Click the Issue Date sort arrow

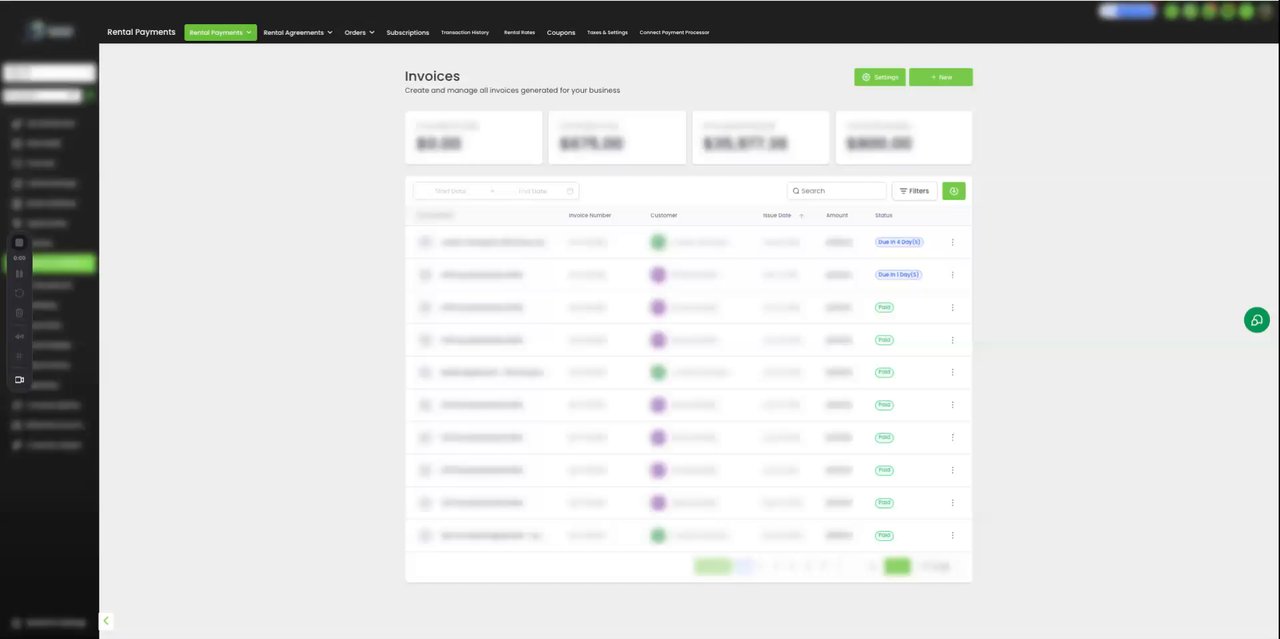[x=801, y=216]
